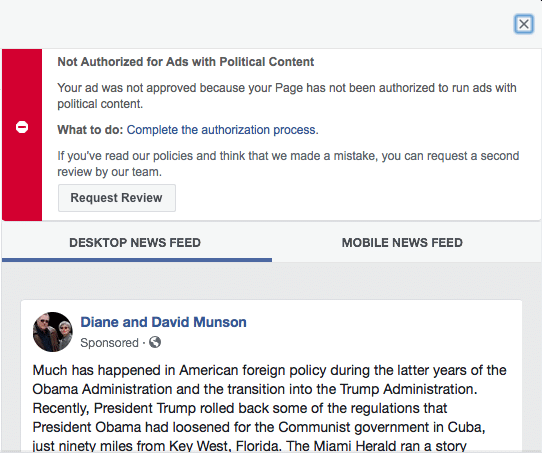Click 'Obama Administration' in the post text
The height and width of the screenshot is (462, 542).
coord(102,389)
